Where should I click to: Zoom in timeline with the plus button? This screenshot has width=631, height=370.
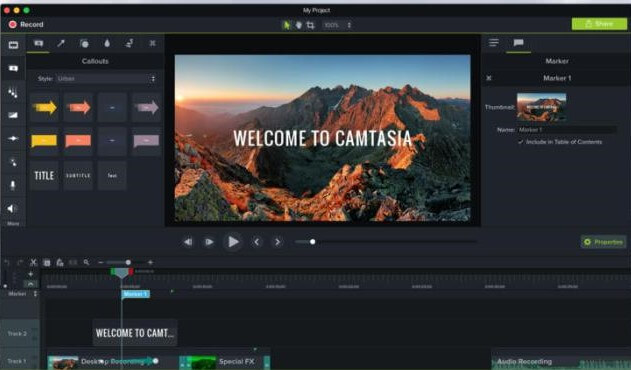tap(150, 263)
